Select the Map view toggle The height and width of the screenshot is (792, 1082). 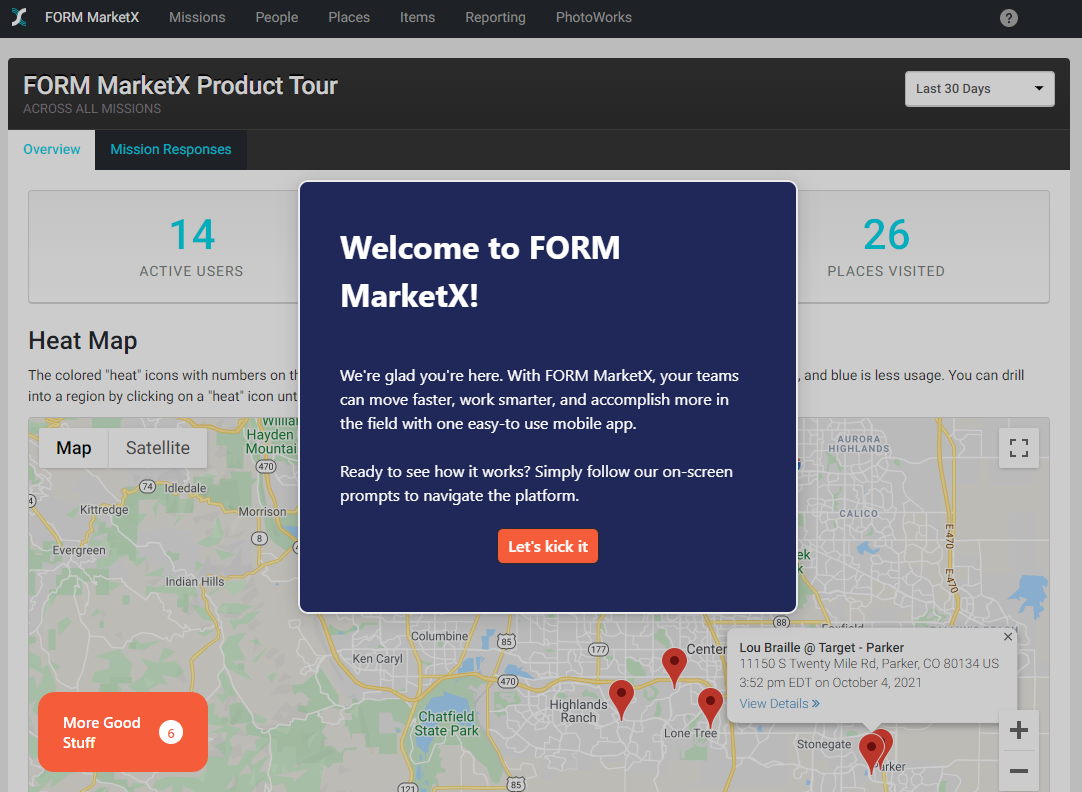pyautogui.click(x=74, y=448)
